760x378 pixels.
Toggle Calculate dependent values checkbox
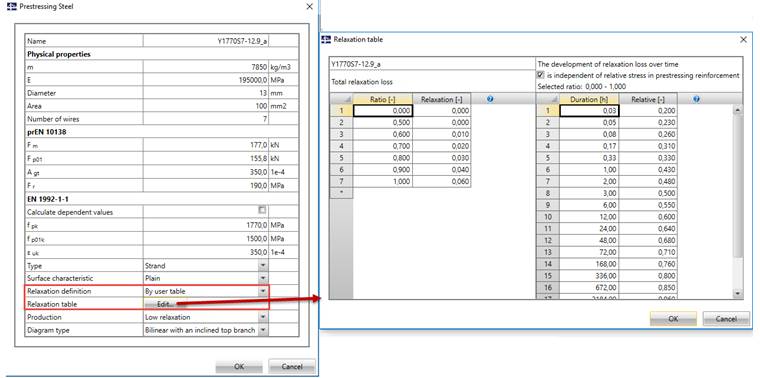tap(262, 210)
